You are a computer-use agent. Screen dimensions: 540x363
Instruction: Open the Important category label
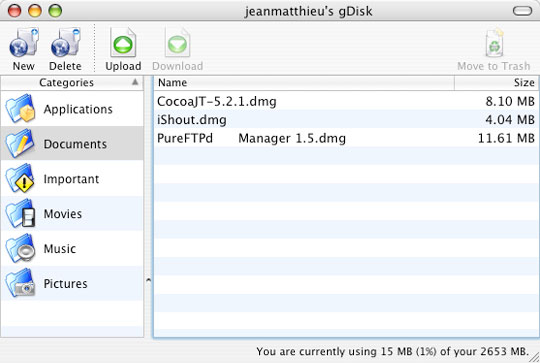coord(71,179)
